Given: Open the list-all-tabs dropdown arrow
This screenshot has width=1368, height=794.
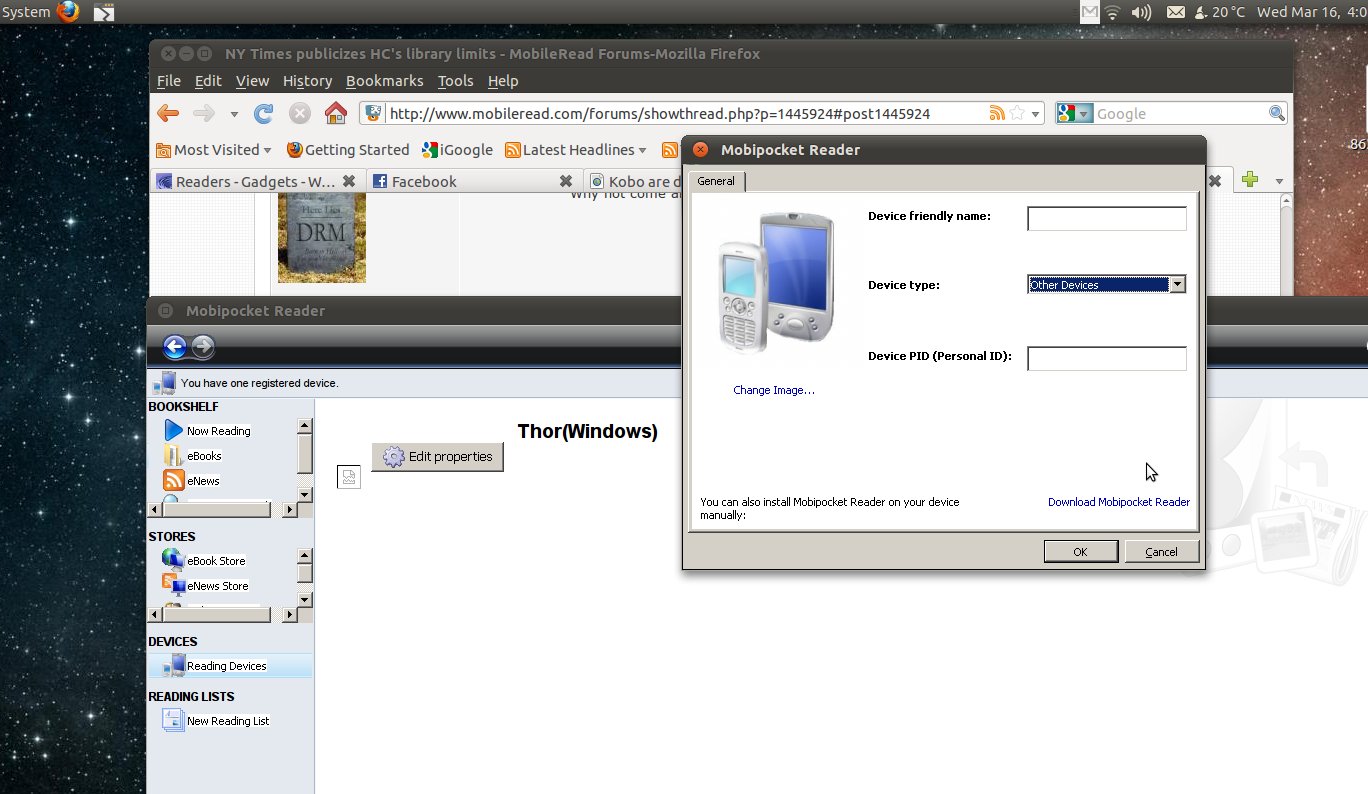Looking at the screenshot, I should 1279,181.
